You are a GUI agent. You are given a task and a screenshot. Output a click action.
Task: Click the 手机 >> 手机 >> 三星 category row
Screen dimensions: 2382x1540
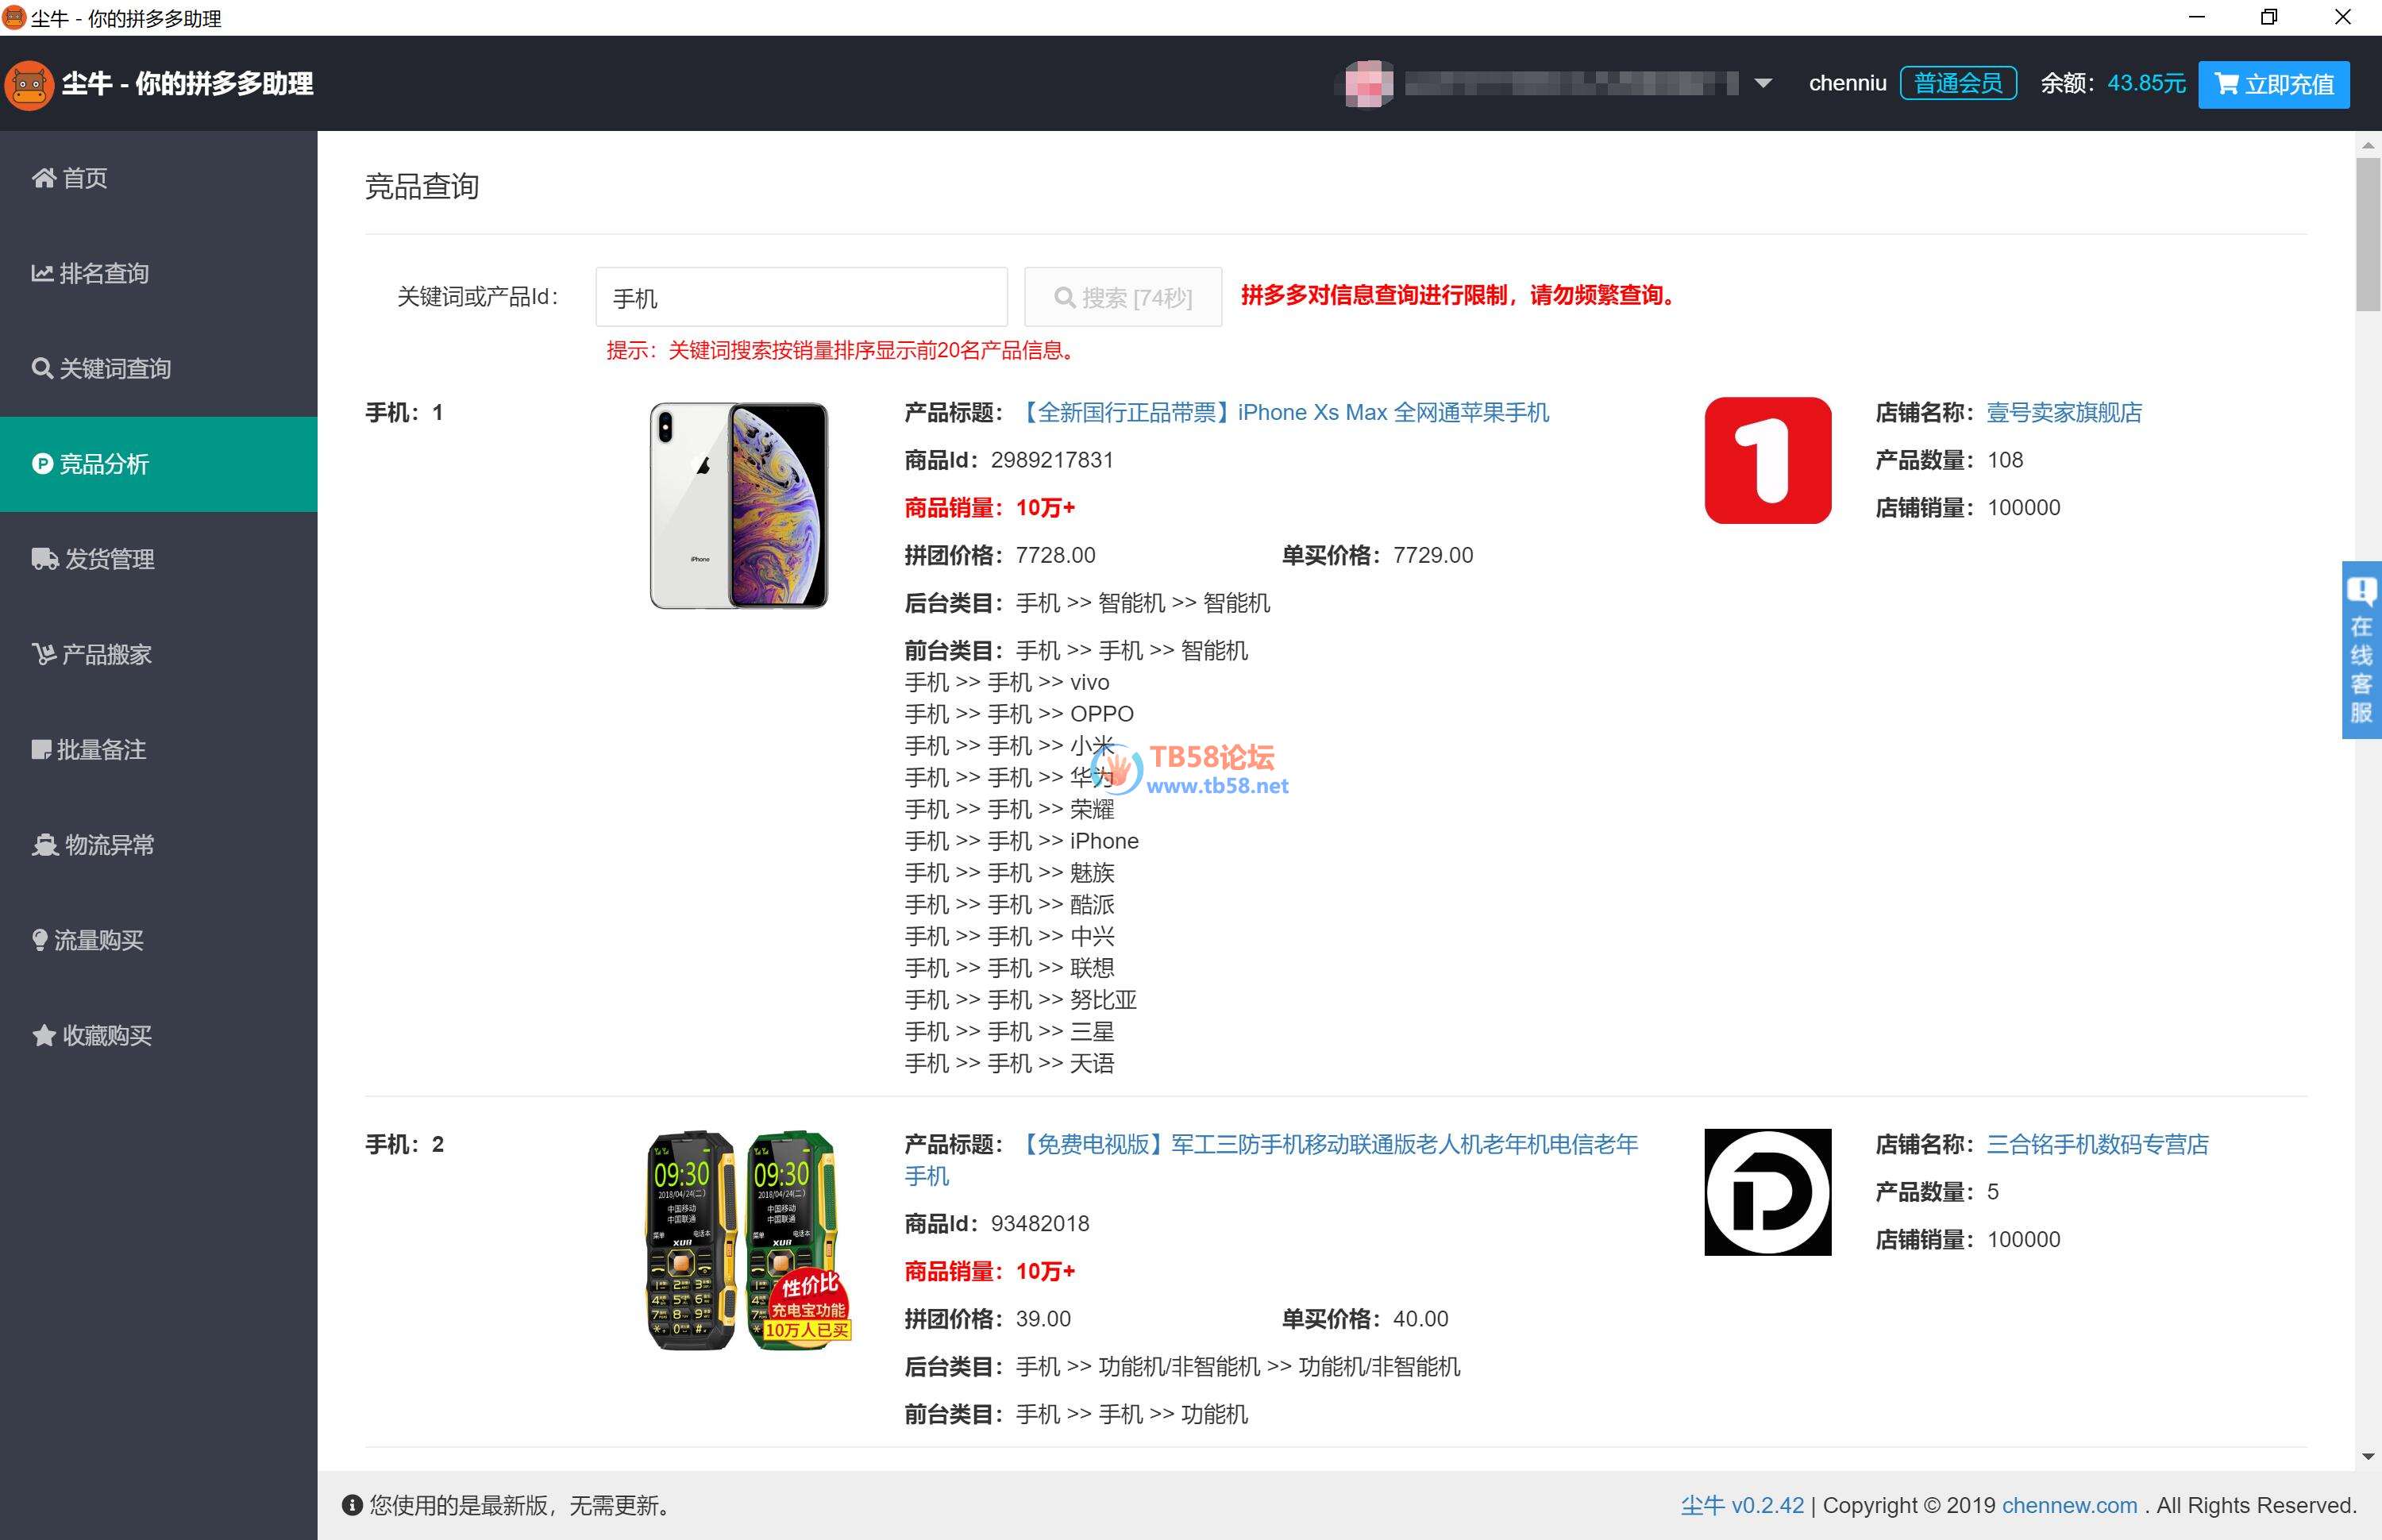click(x=1009, y=1032)
